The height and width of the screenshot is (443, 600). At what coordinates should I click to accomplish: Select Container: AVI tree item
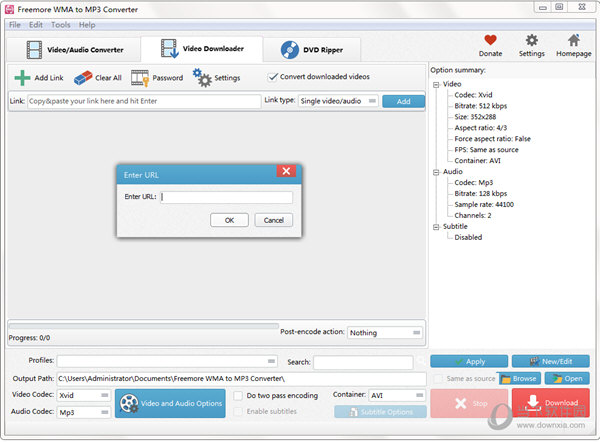(x=477, y=161)
